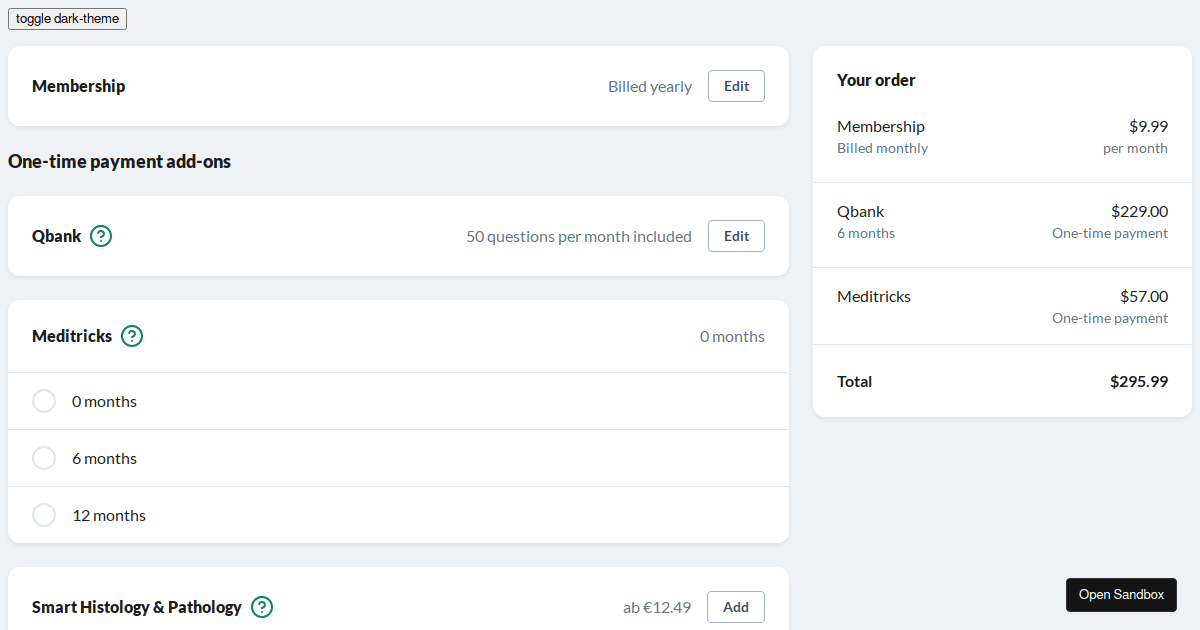The height and width of the screenshot is (630, 1200).
Task: Click the One-time payment add-ons heading
Action: point(119,161)
